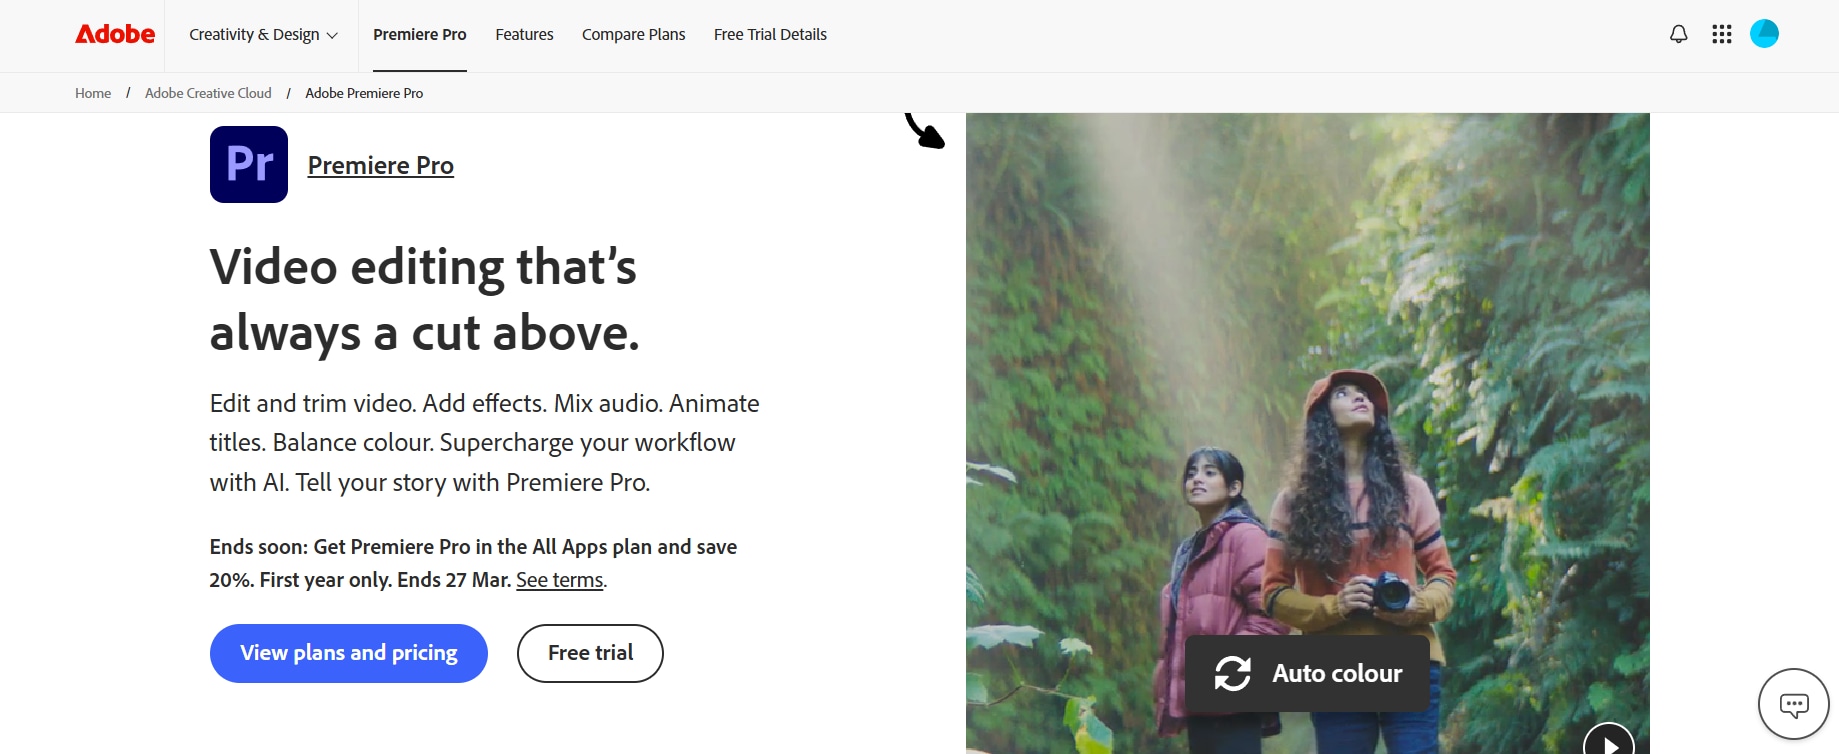The height and width of the screenshot is (754, 1839).
Task: Open the profile avatar menu
Action: coord(1764,34)
